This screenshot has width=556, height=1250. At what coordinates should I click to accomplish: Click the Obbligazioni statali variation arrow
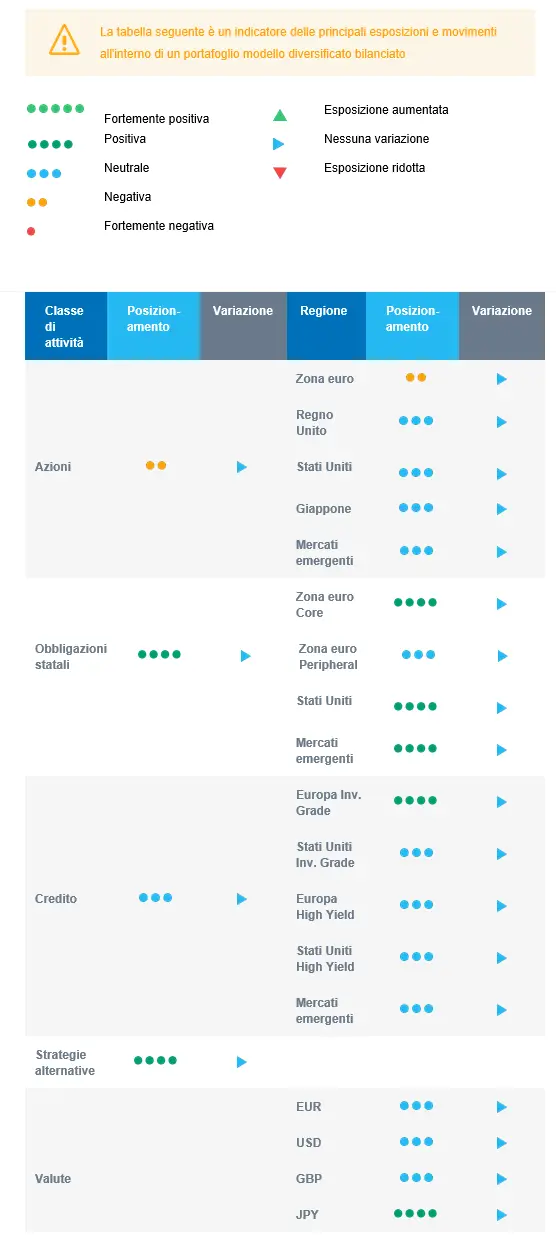246,656
